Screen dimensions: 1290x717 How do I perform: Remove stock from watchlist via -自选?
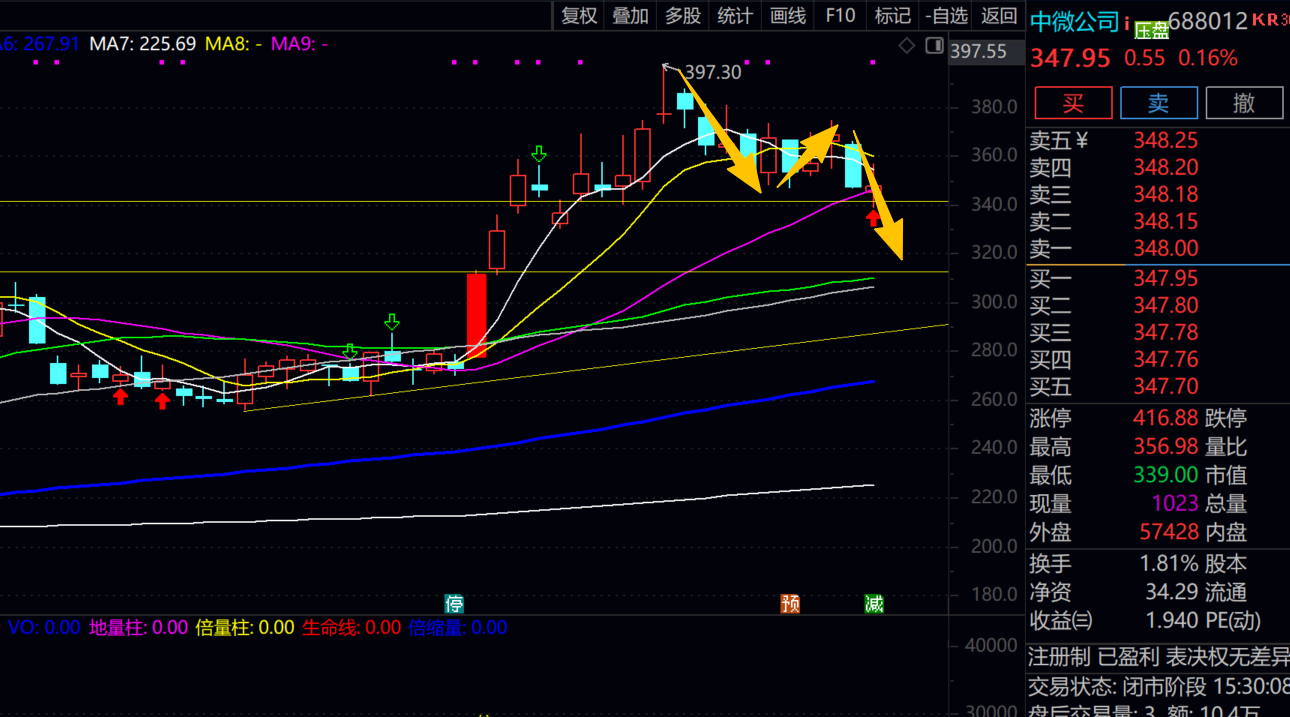[x=946, y=15]
